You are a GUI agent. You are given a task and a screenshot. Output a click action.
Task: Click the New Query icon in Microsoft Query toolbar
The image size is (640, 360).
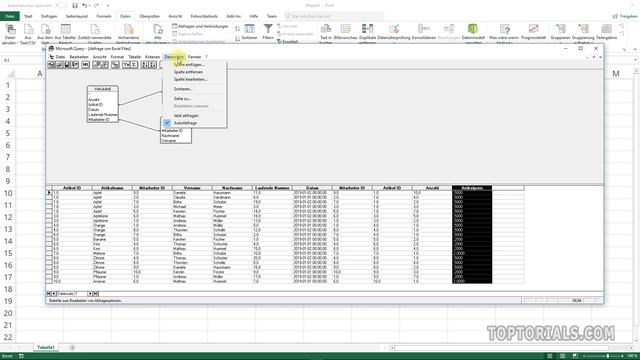click(51, 65)
